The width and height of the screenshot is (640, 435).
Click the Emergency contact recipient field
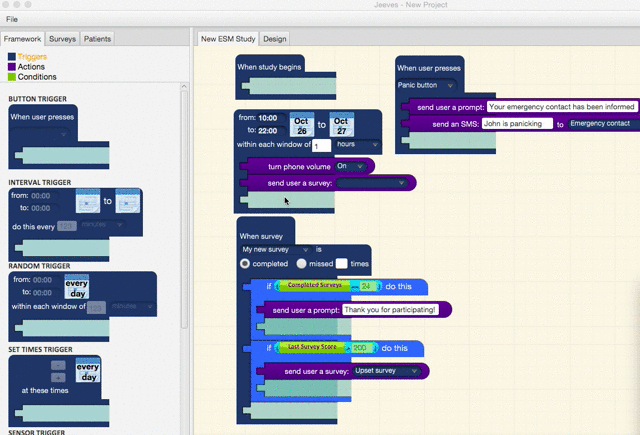coord(603,124)
